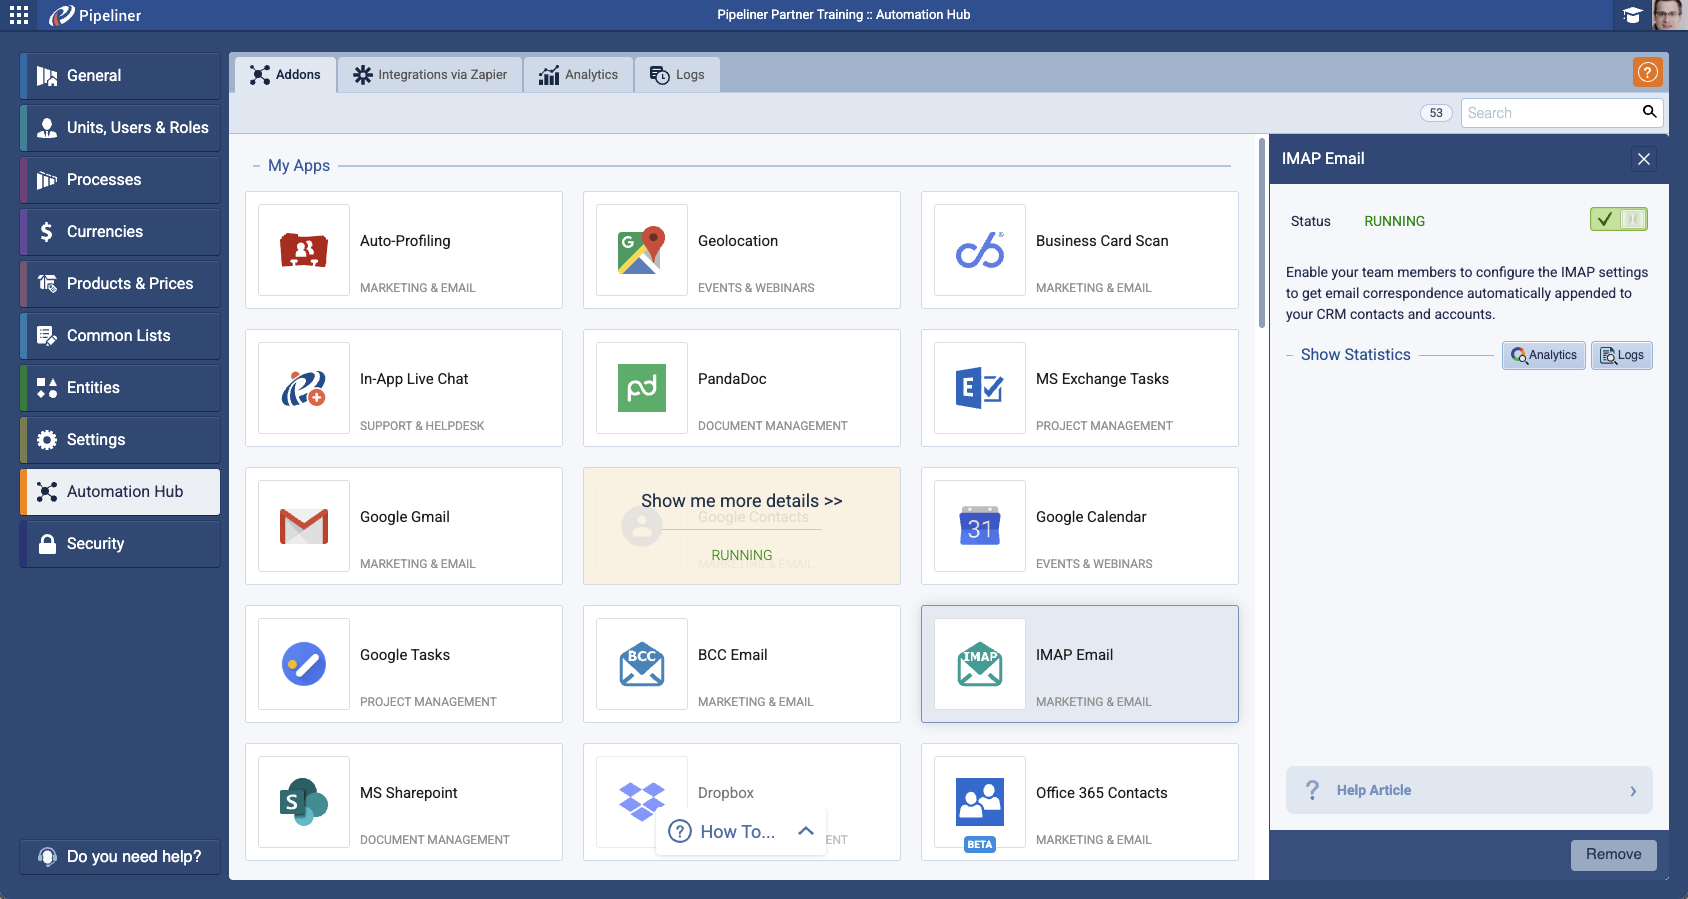Image resolution: width=1688 pixels, height=899 pixels.
Task: Click the Remove button
Action: pyautogui.click(x=1612, y=854)
